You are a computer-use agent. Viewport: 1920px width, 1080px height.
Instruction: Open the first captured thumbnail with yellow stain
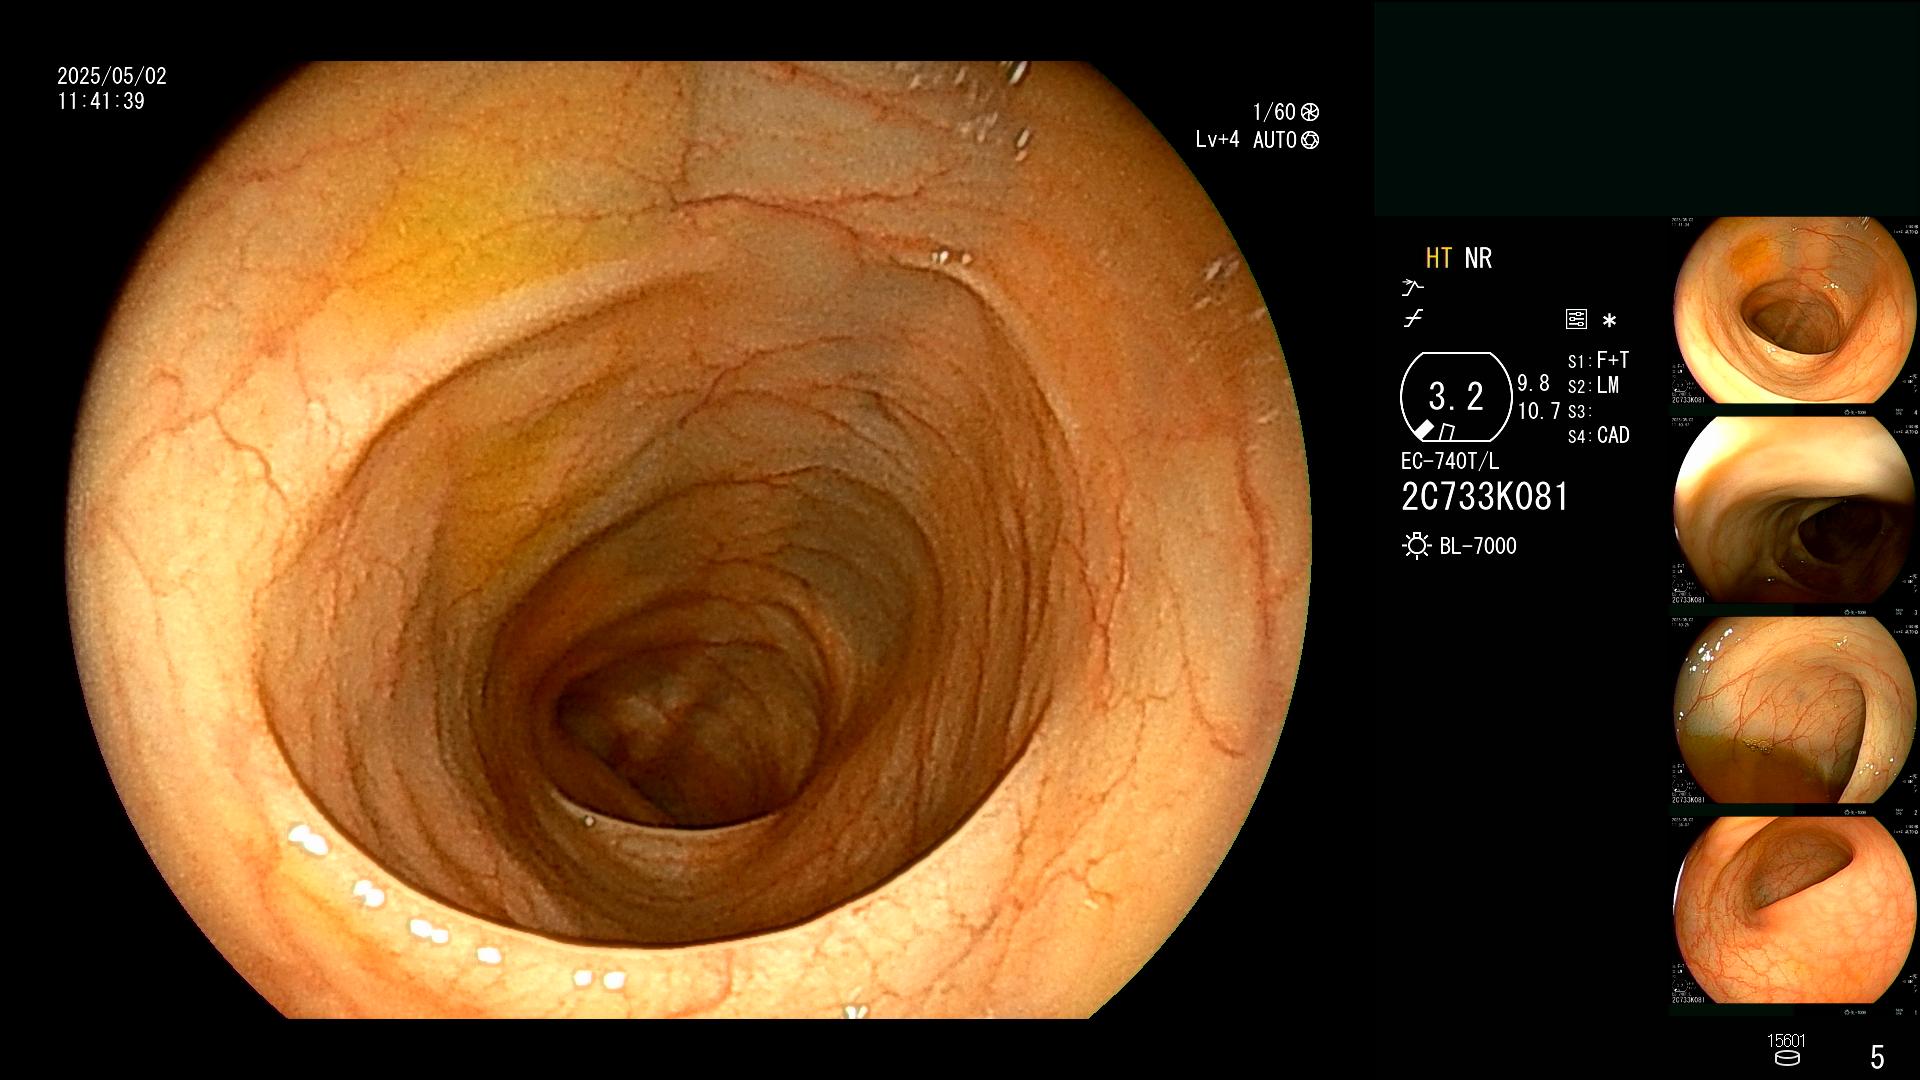[x=1795, y=311]
